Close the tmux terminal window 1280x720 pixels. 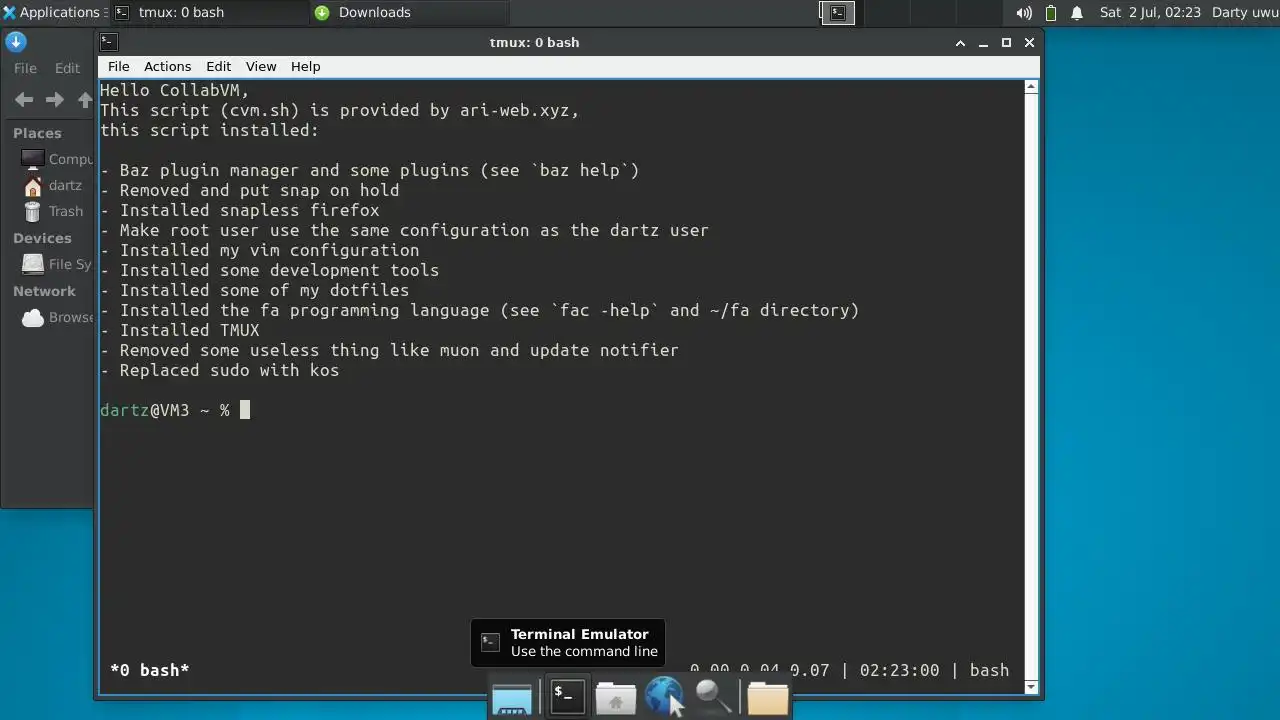1029,43
